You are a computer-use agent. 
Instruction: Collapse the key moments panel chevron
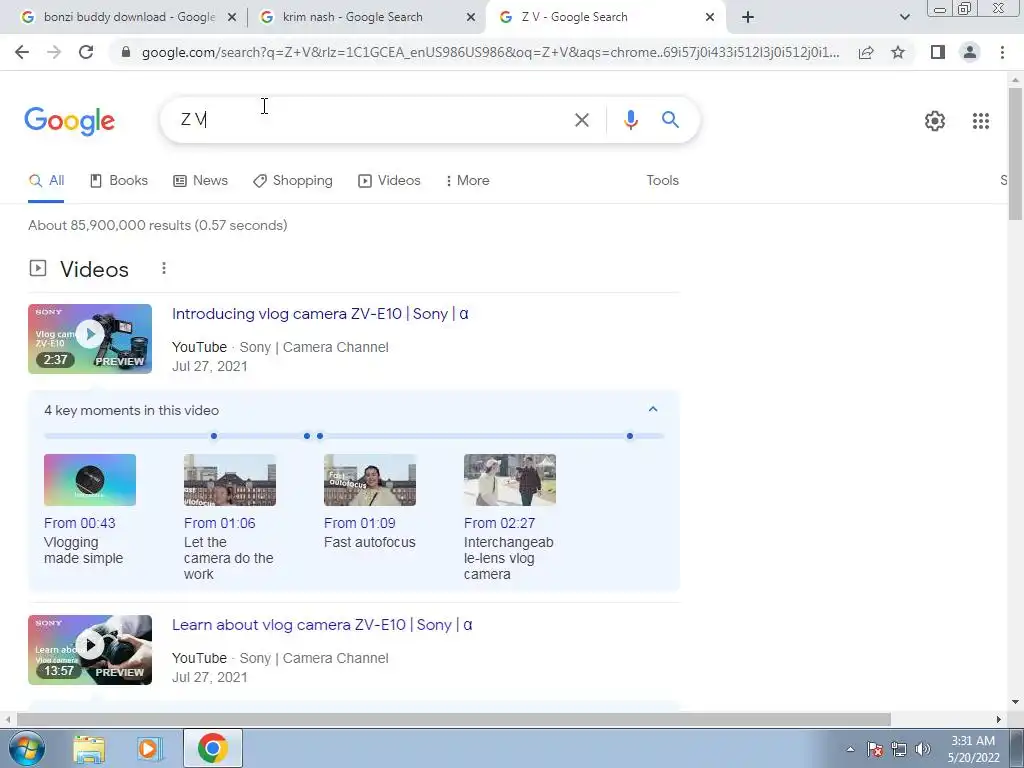click(652, 409)
